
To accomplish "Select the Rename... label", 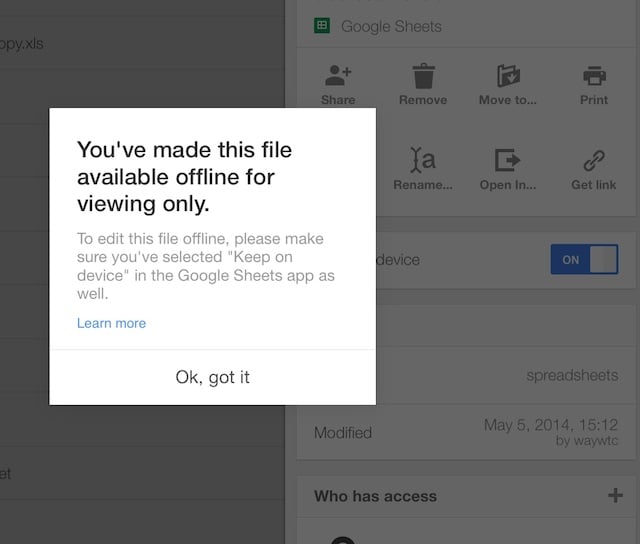I will pyautogui.click(x=423, y=185).
